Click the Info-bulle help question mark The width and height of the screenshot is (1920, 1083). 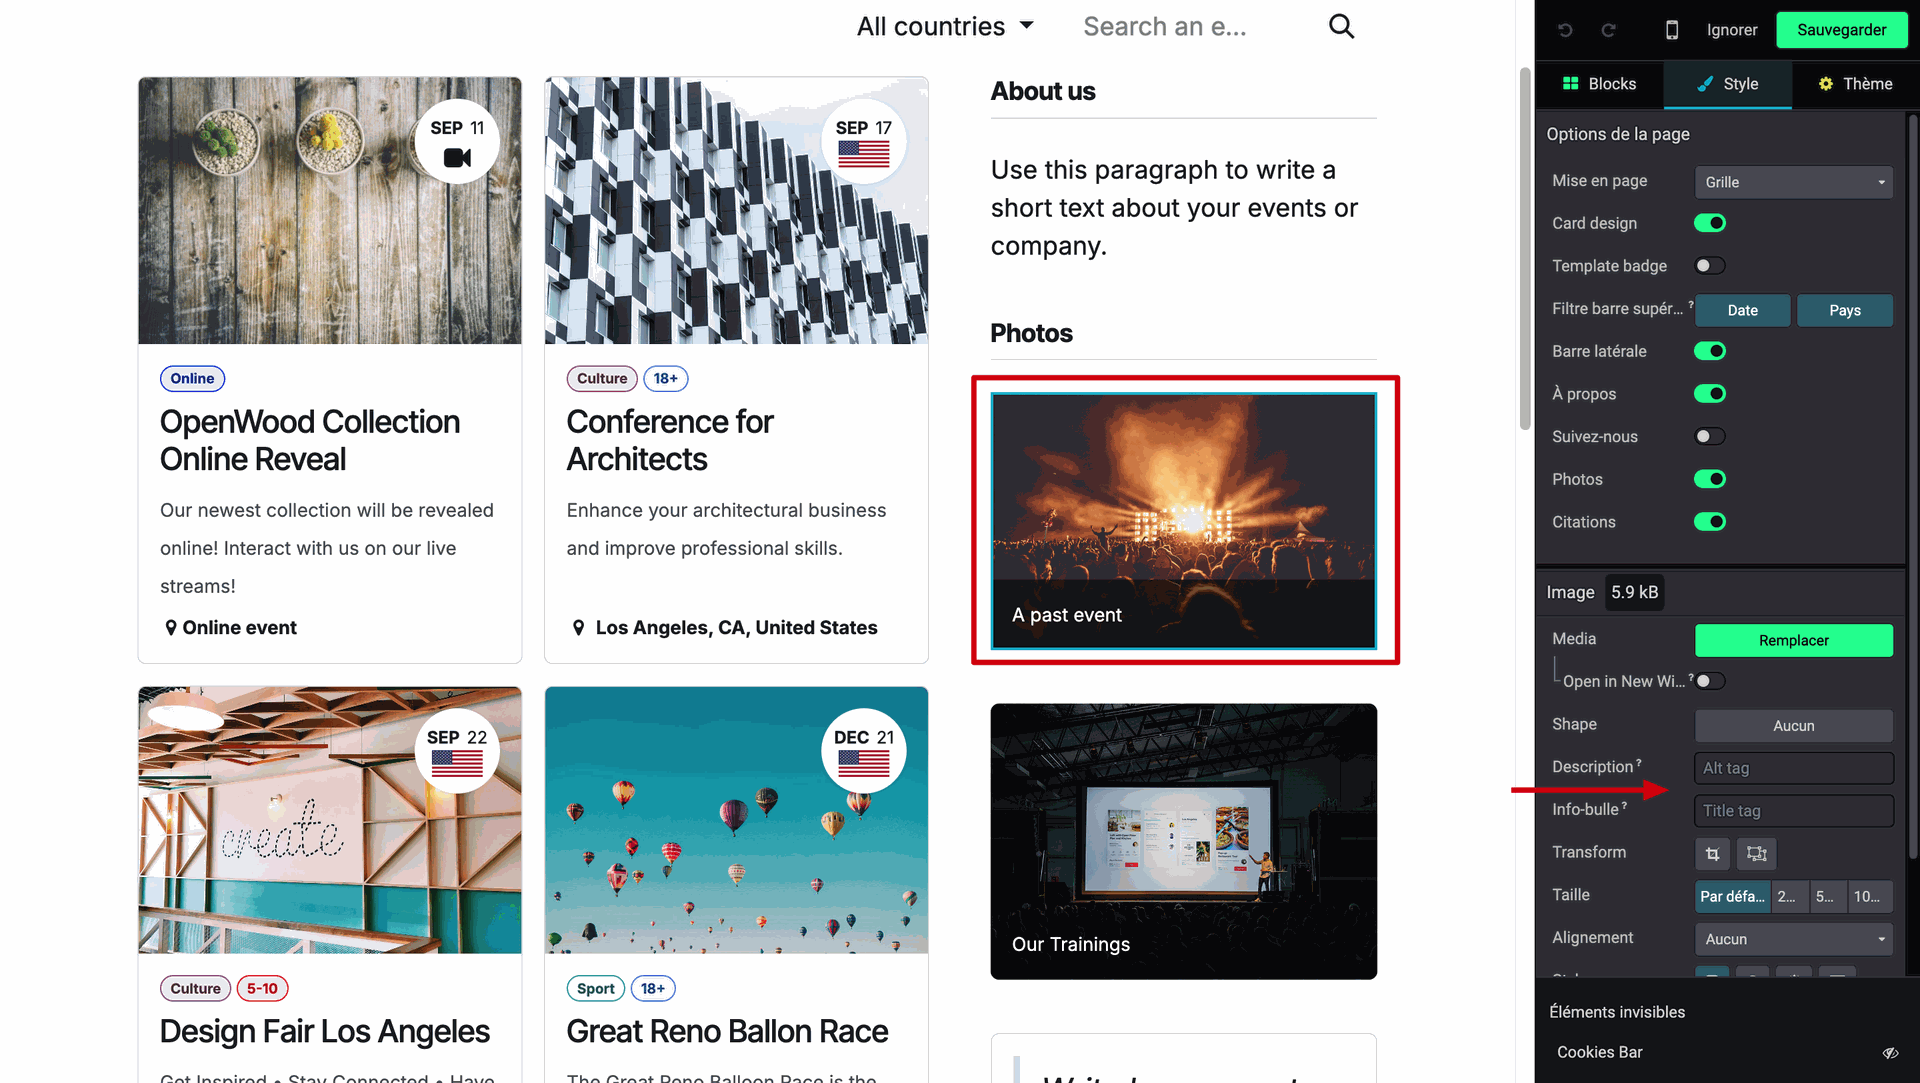pyautogui.click(x=1624, y=806)
